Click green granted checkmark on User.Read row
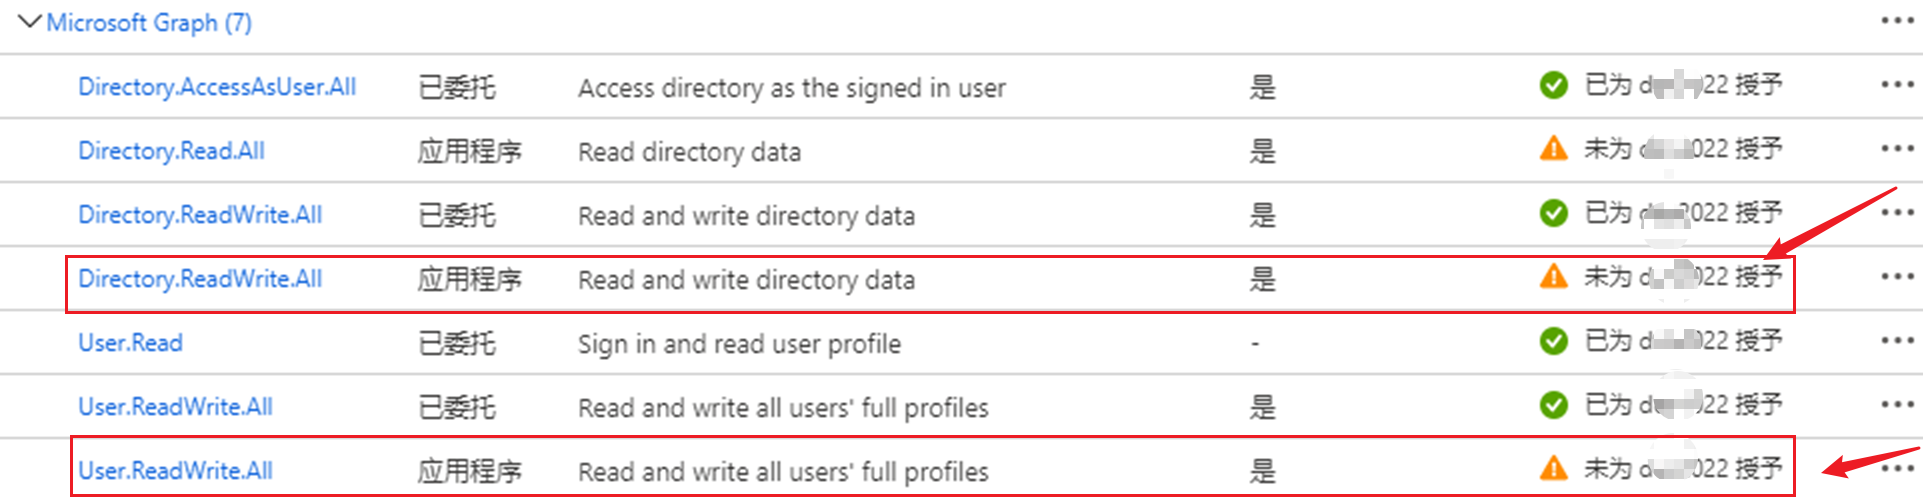Viewport: 1923px width, 498px height. (1554, 341)
